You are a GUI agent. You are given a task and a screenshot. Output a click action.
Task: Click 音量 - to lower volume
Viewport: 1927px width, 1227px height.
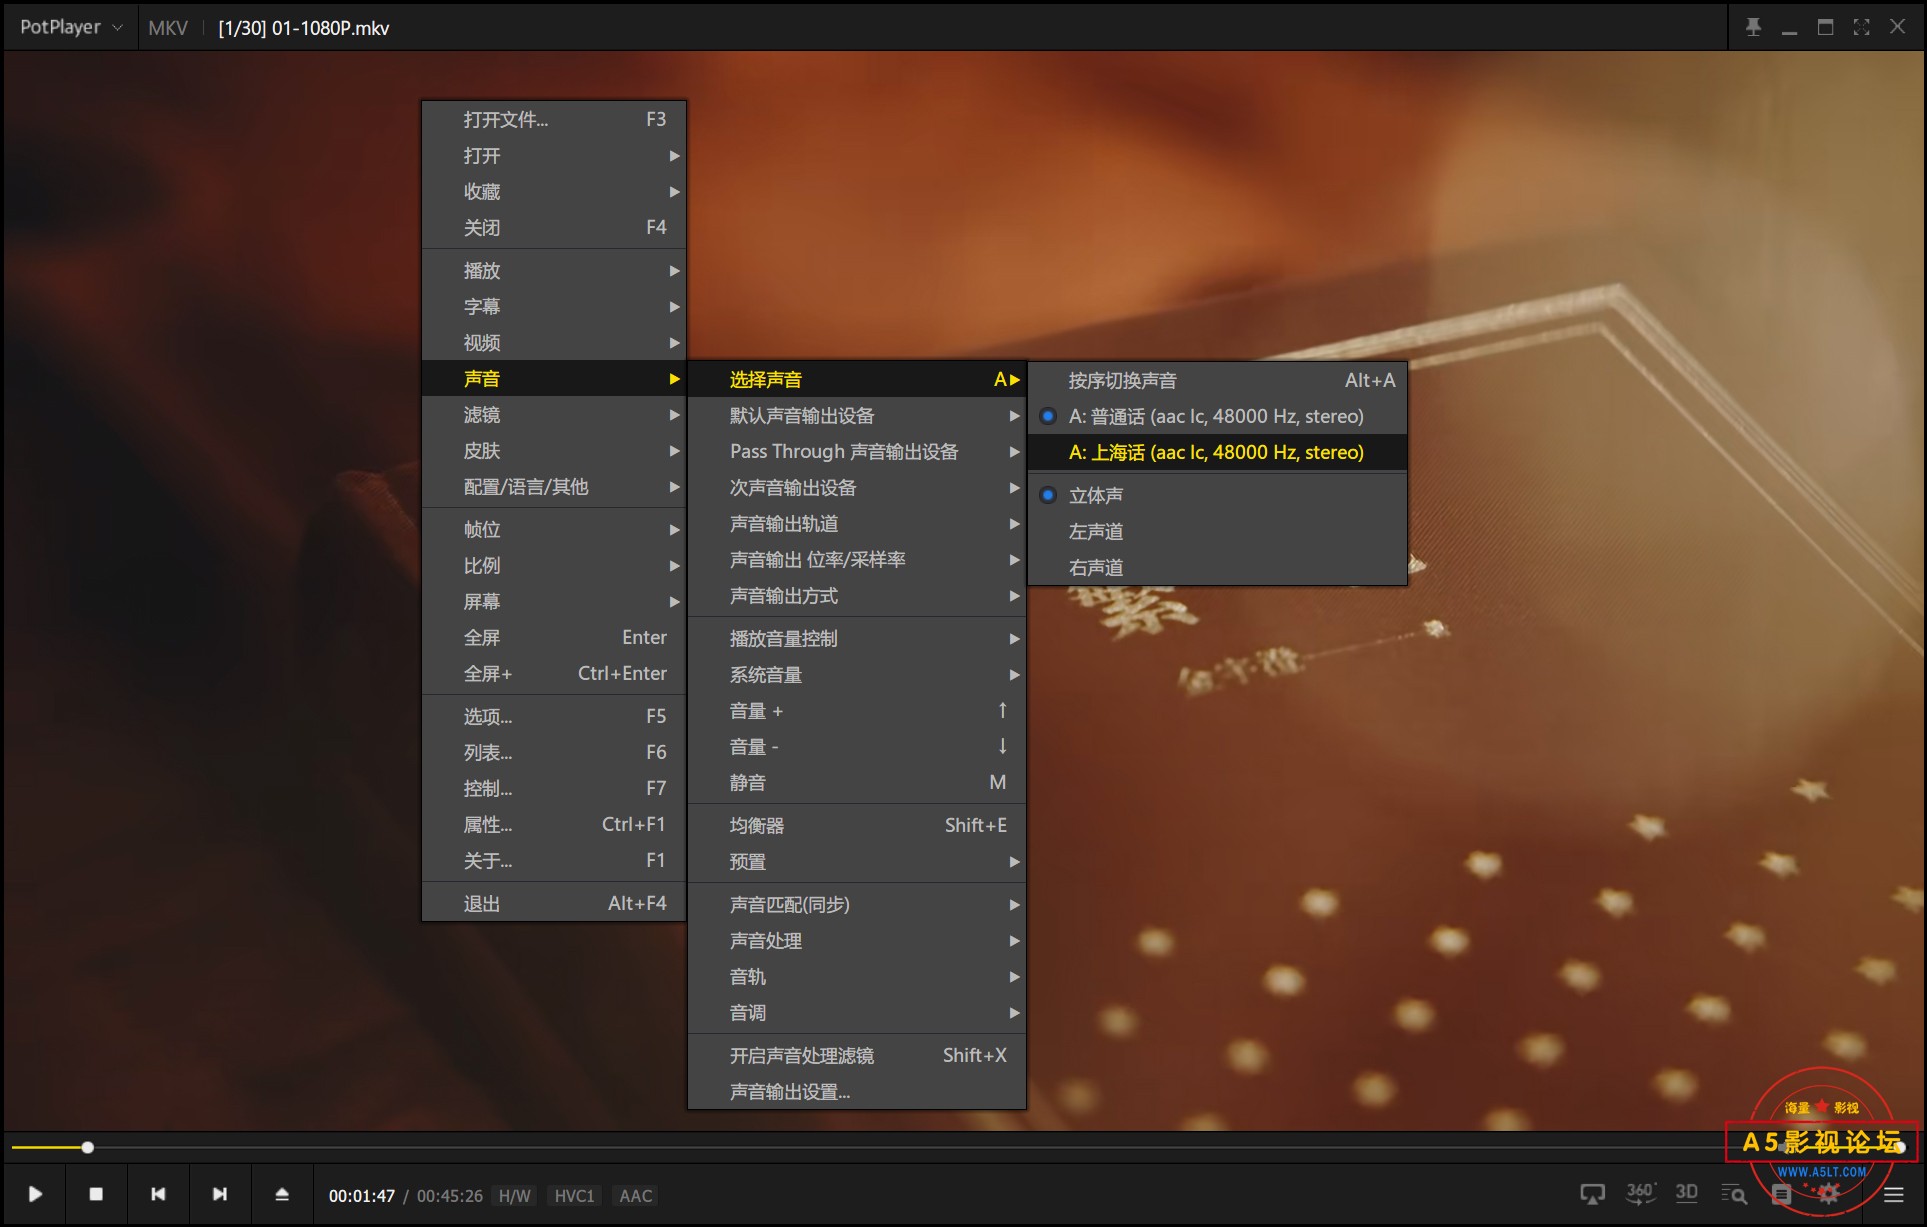pyautogui.click(x=857, y=746)
